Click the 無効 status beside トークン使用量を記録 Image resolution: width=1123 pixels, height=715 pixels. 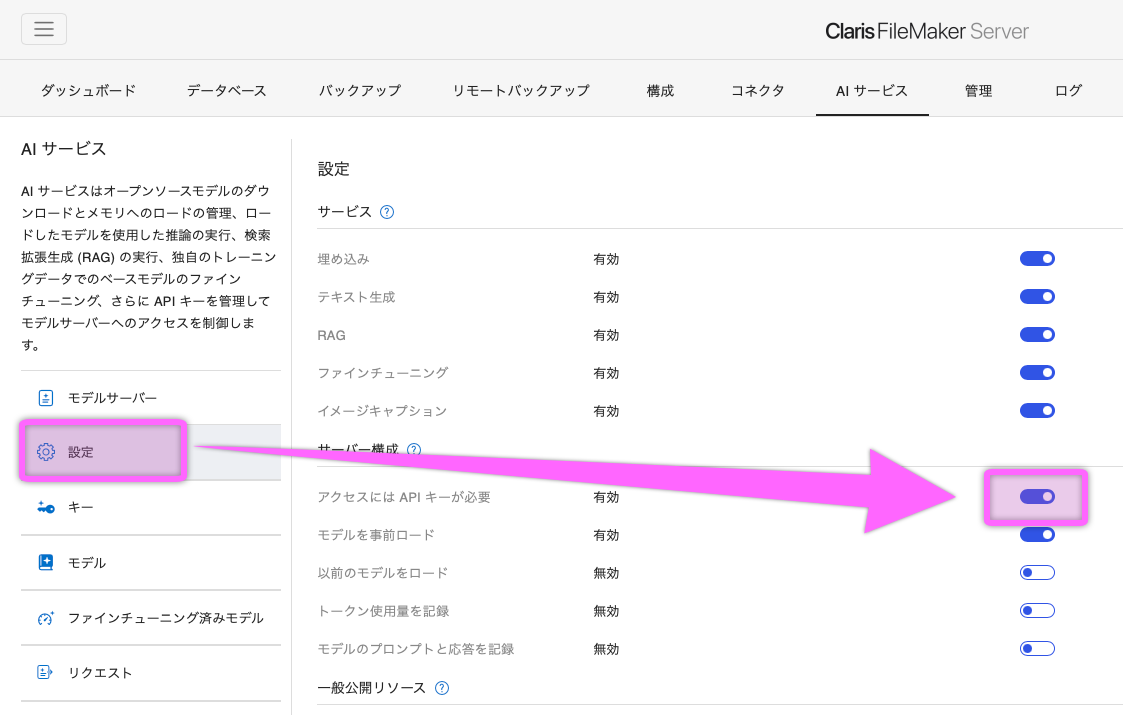(x=606, y=610)
